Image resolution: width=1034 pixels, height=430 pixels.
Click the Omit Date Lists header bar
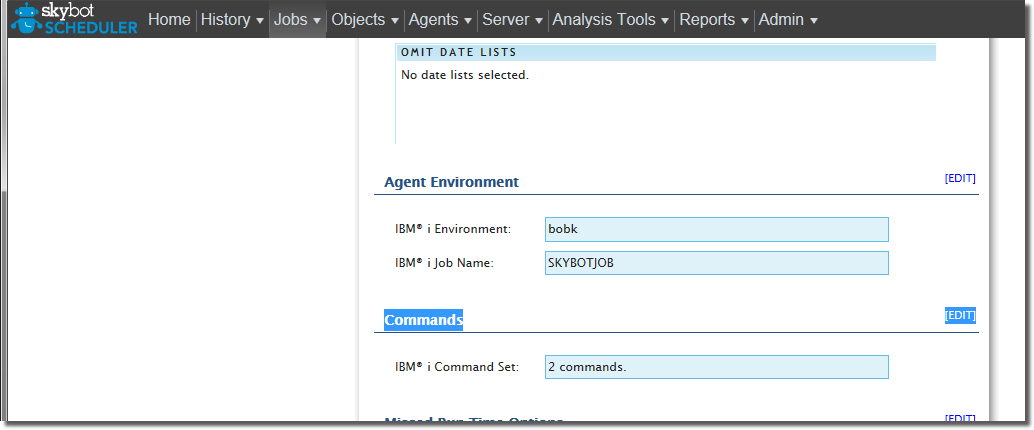665,52
